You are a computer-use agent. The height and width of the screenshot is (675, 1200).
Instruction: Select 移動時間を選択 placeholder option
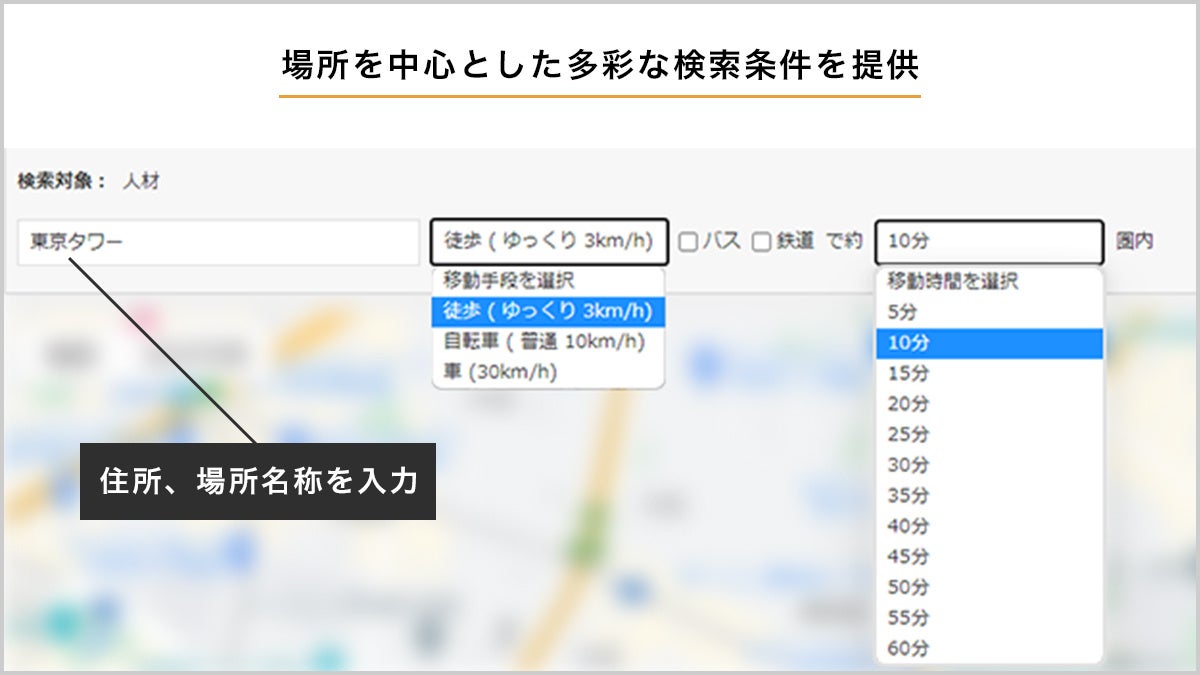point(990,282)
